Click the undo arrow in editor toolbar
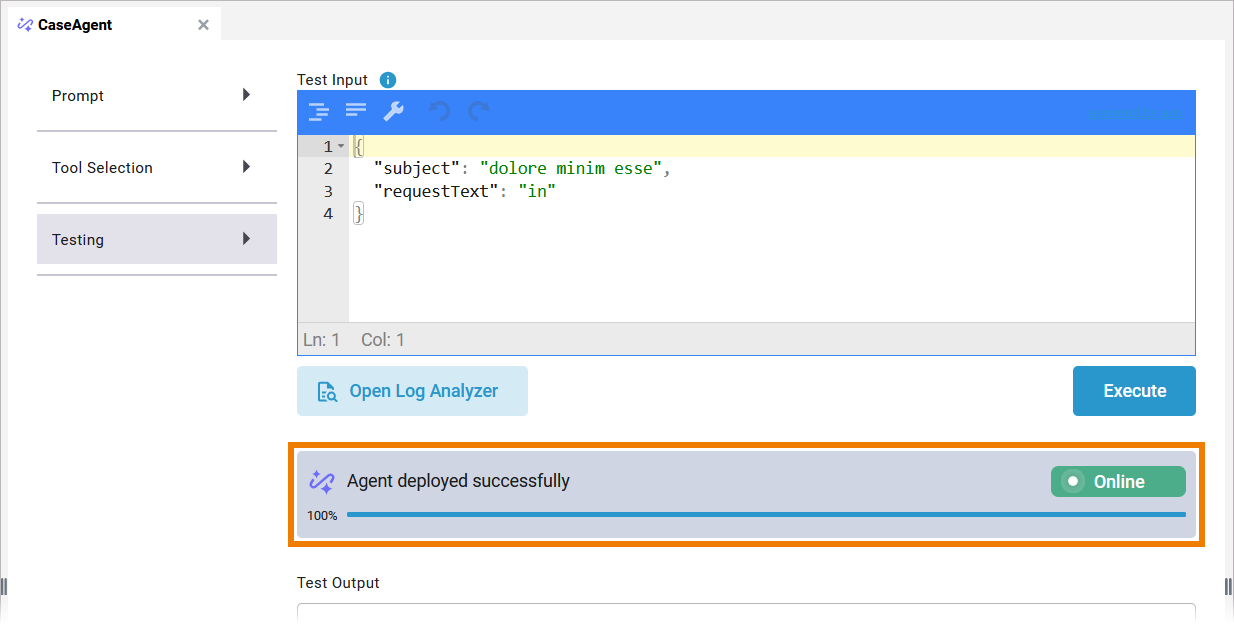Viewport: 1234px width, 624px height. [x=439, y=111]
